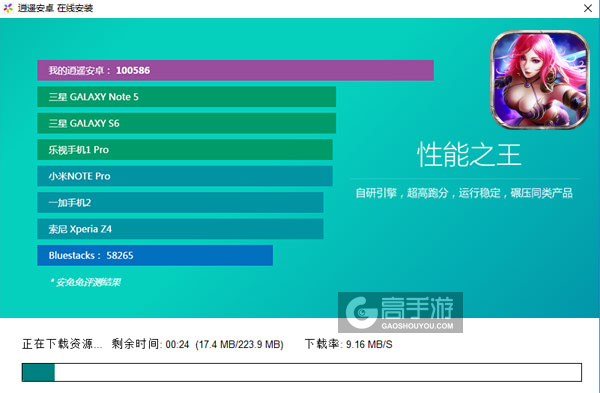Click the 正在下载资源 status text
The image size is (600, 393).
tap(62, 344)
